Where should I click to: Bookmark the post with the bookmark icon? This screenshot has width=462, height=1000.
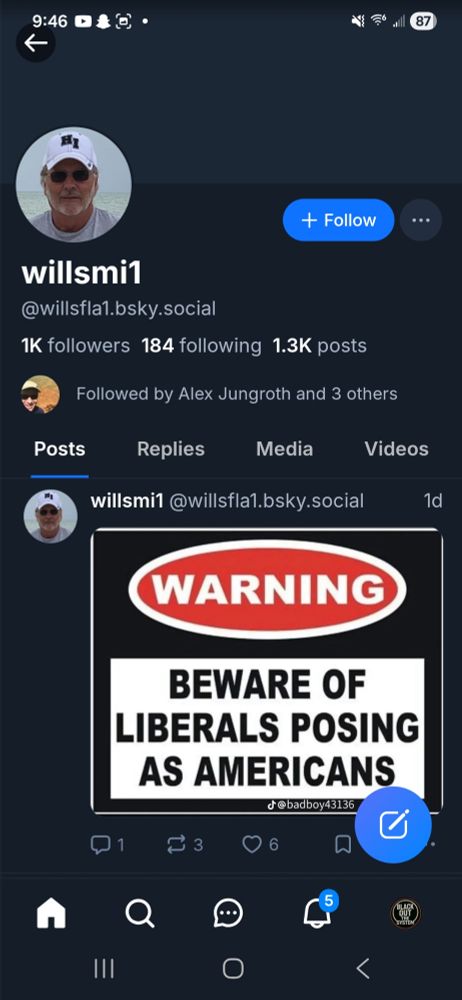(343, 844)
